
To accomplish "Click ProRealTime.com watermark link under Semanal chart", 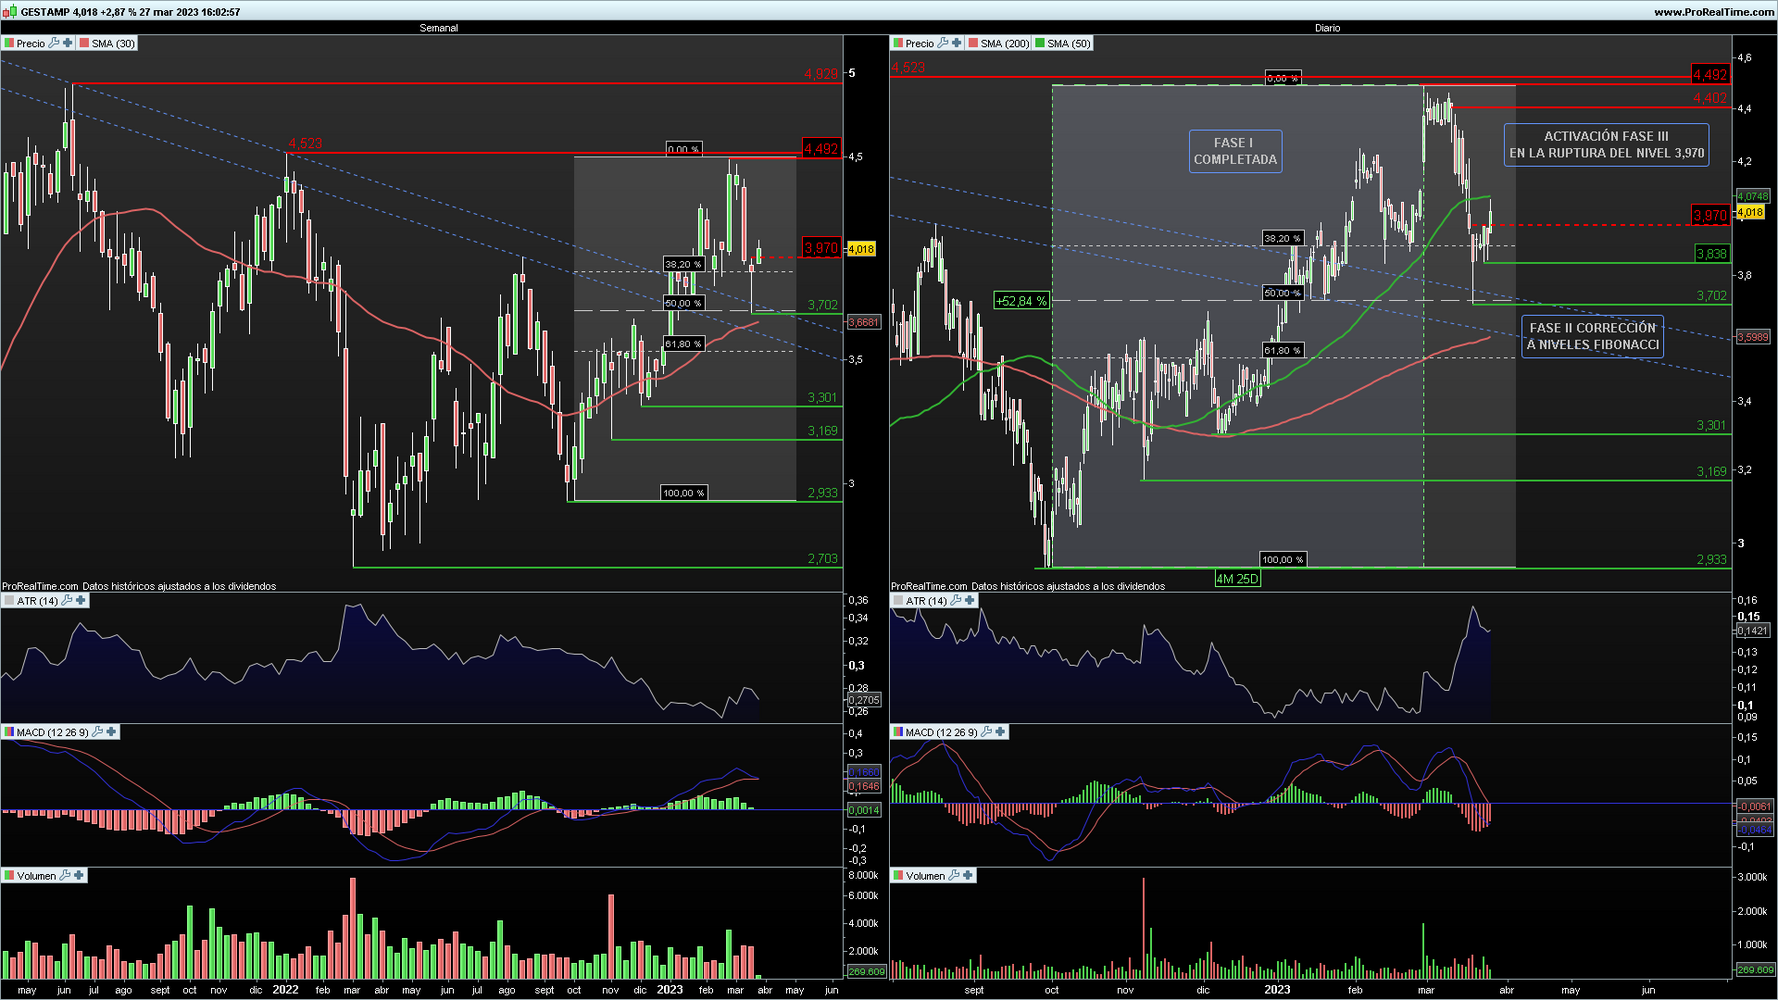I will 40,586.
